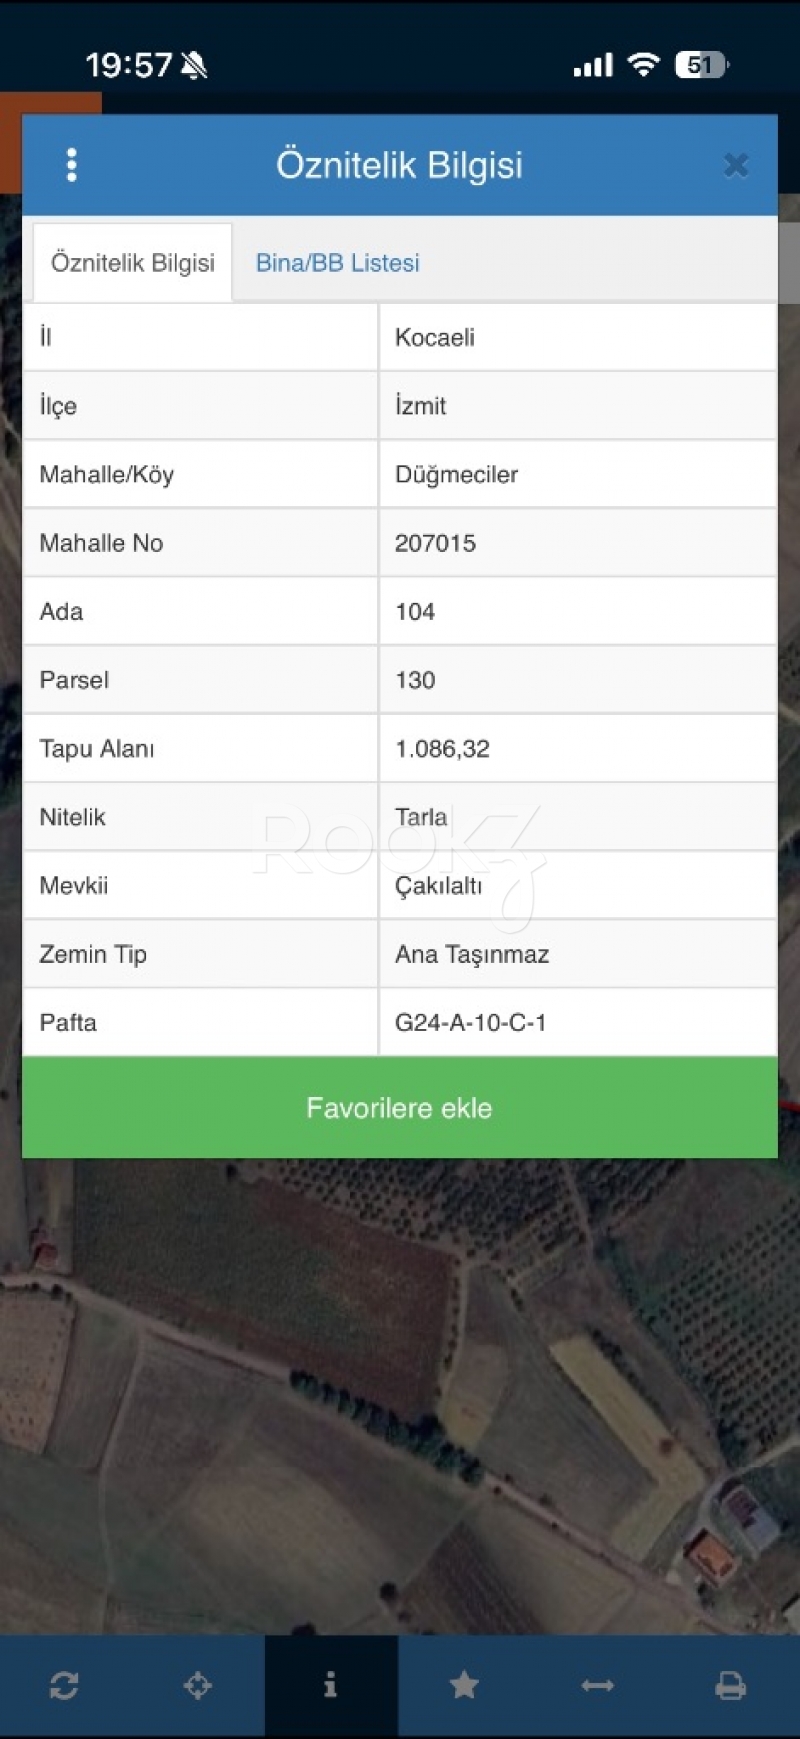The image size is (800, 1739).
Task: Click the Parsel value 130
Action: pos(415,680)
